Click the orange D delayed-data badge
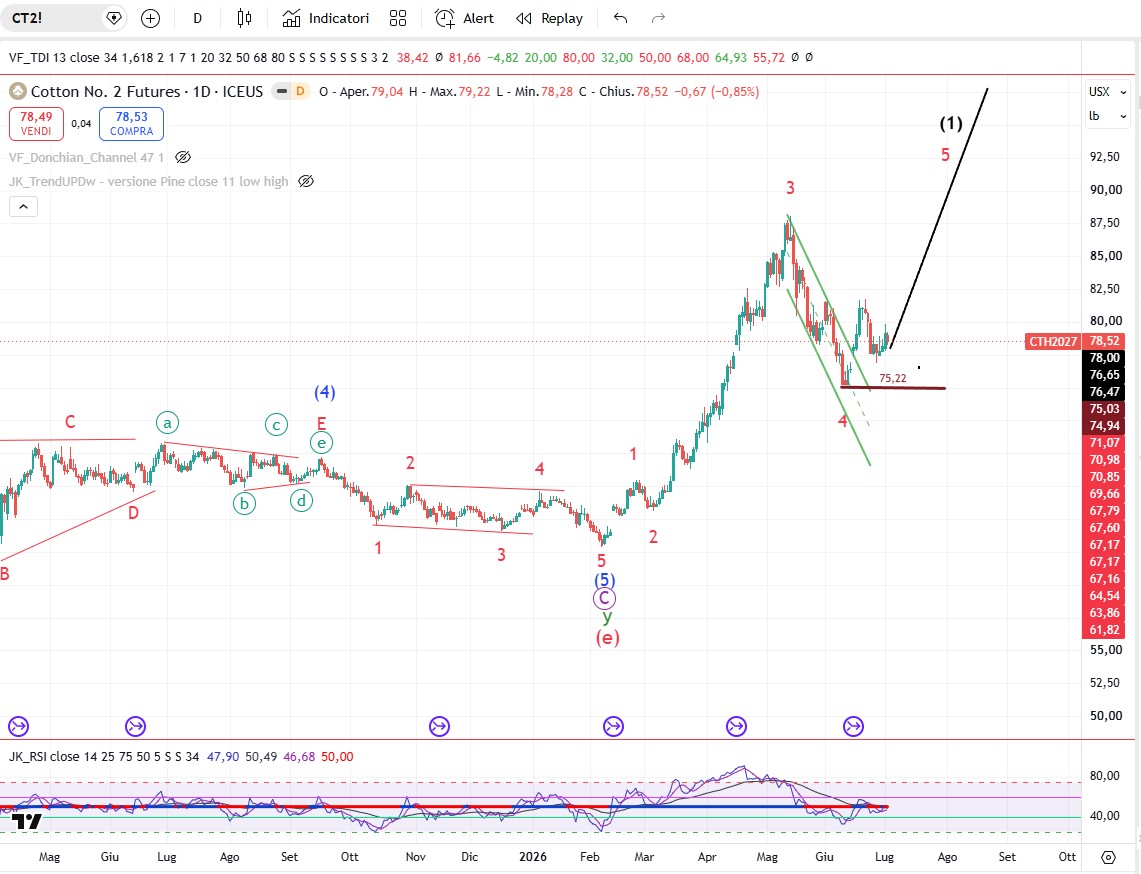Image resolution: width=1141 pixels, height=874 pixels. coord(300,92)
